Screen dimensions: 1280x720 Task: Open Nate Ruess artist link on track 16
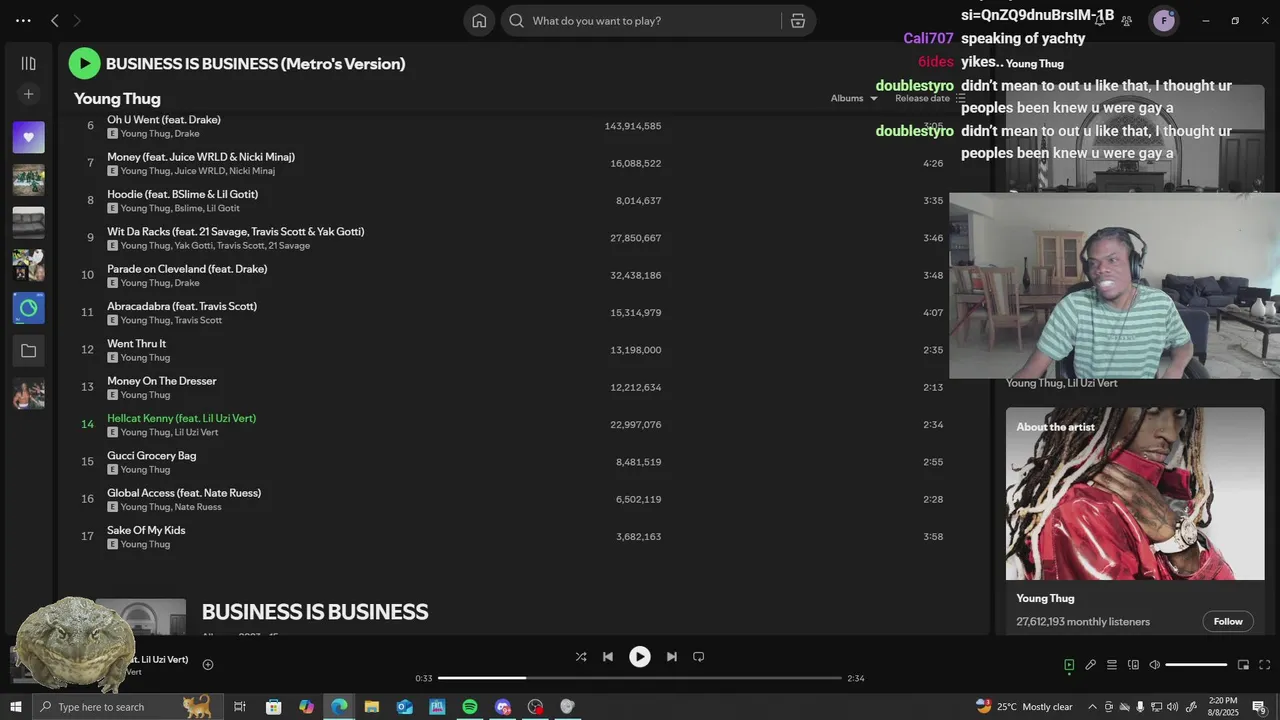point(198,507)
